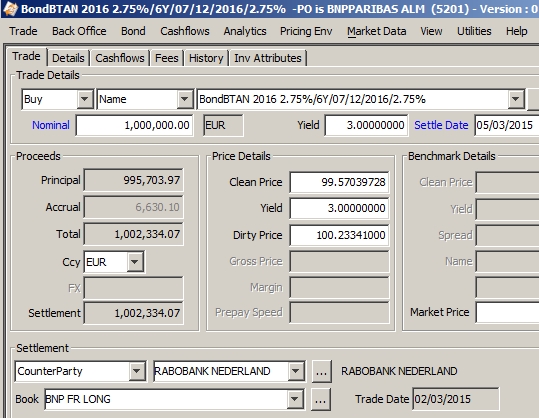Click the Settle Date label link
This screenshot has height=418, width=539.
pyautogui.click(x=441, y=125)
